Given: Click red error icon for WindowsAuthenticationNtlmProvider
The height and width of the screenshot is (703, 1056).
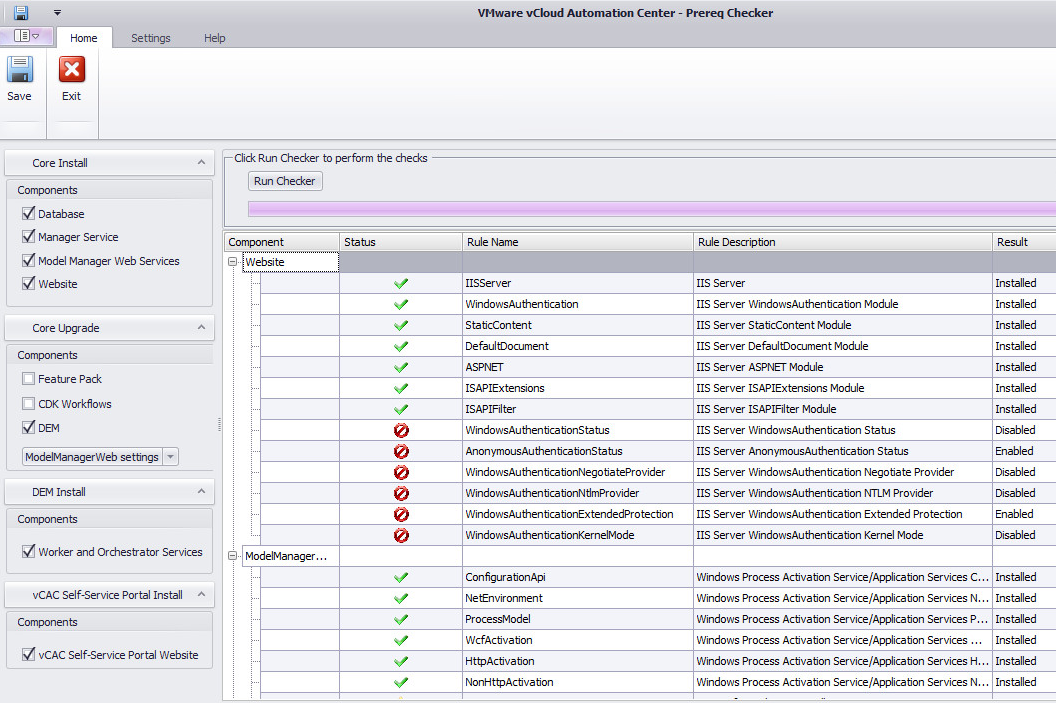Looking at the screenshot, I should click(x=401, y=494).
